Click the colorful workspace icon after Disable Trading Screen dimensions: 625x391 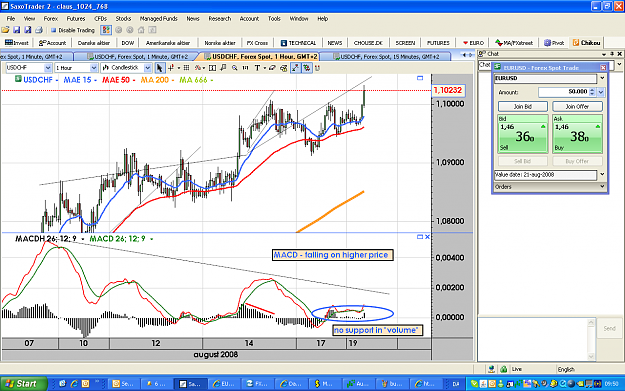coord(106,30)
